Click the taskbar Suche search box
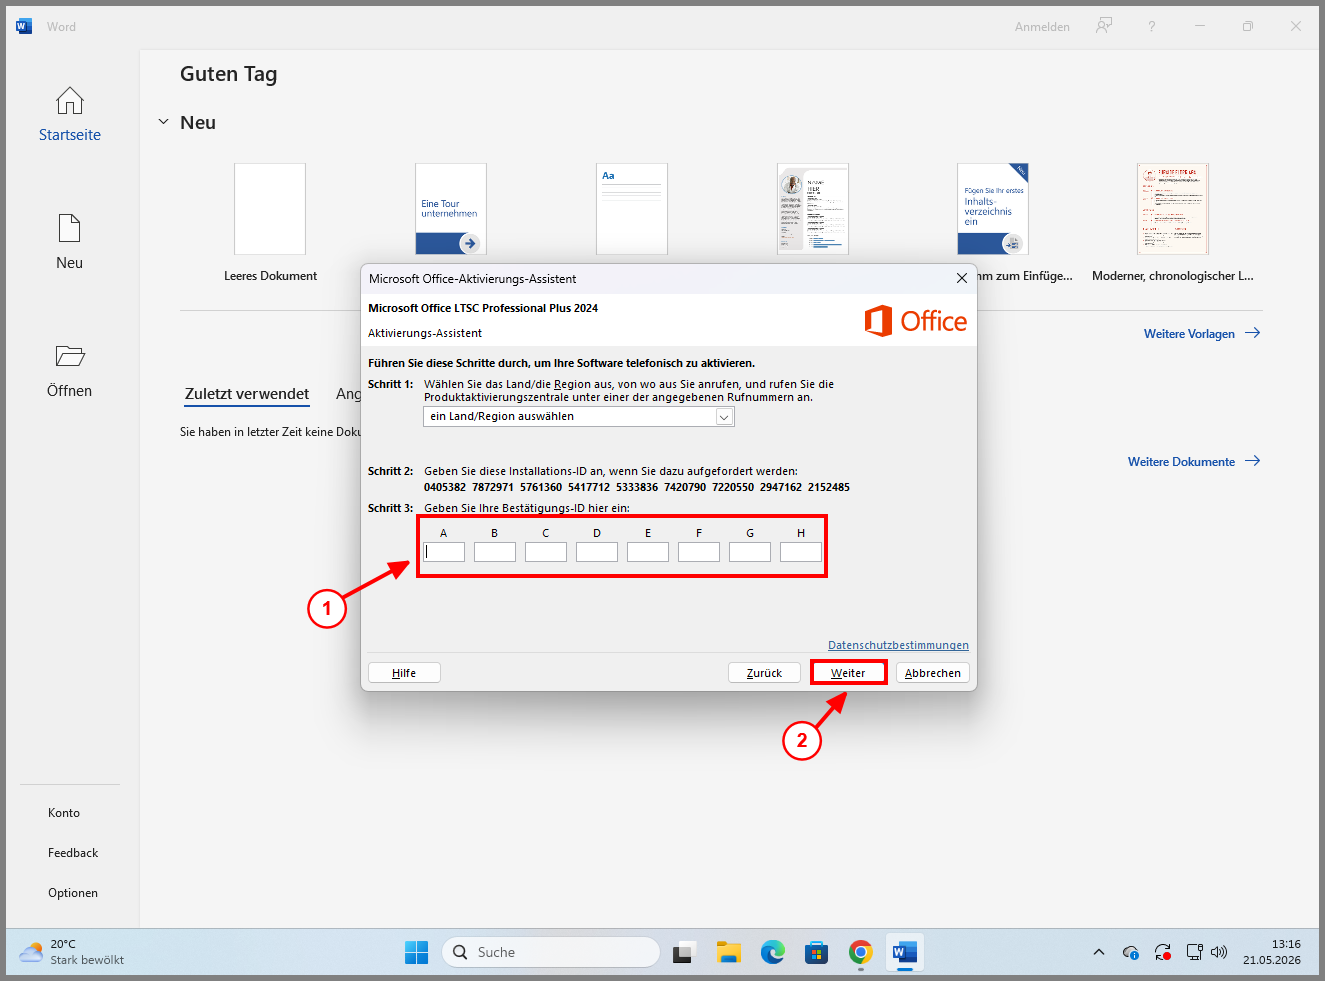 [x=551, y=952]
